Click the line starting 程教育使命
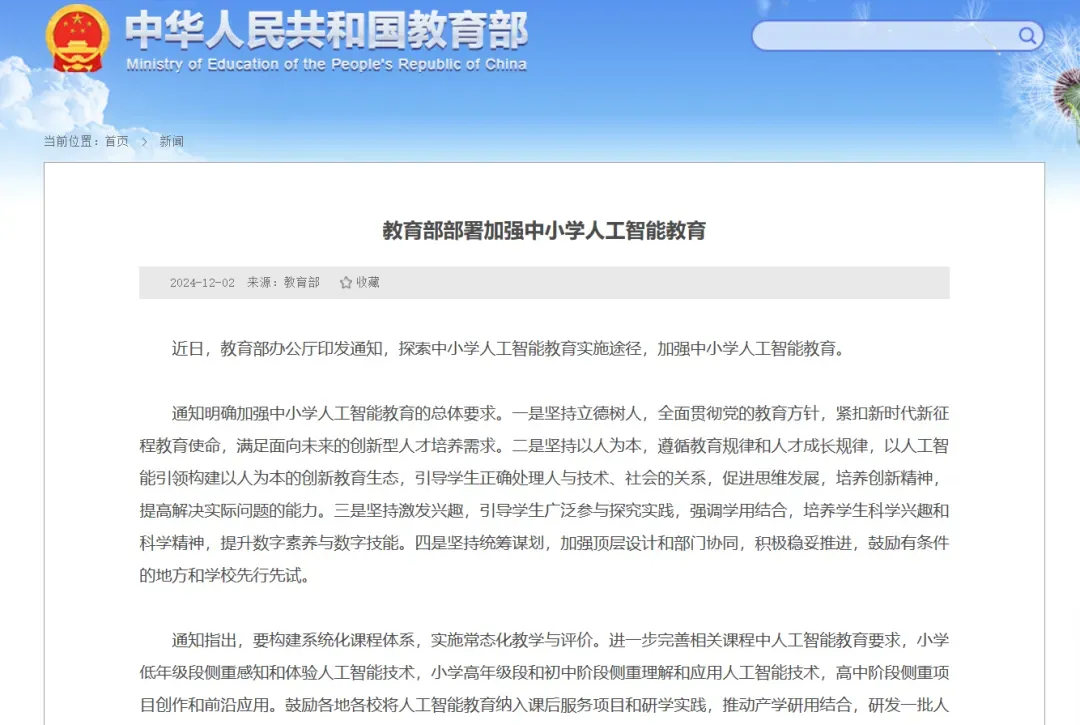The width and height of the screenshot is (1080, 725). tap(544, 446)
